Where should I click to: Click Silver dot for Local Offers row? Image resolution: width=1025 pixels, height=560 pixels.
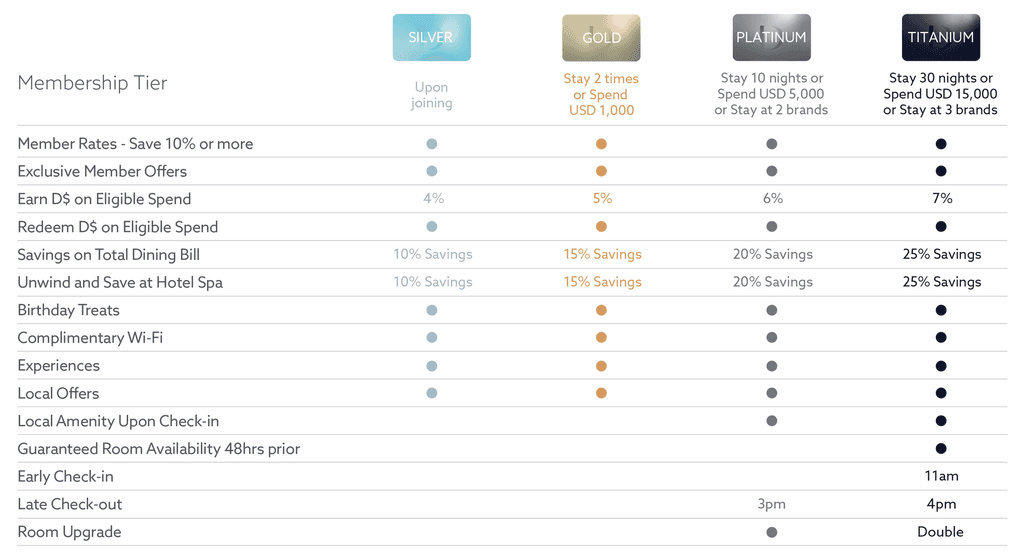click(x=432, y=393)
